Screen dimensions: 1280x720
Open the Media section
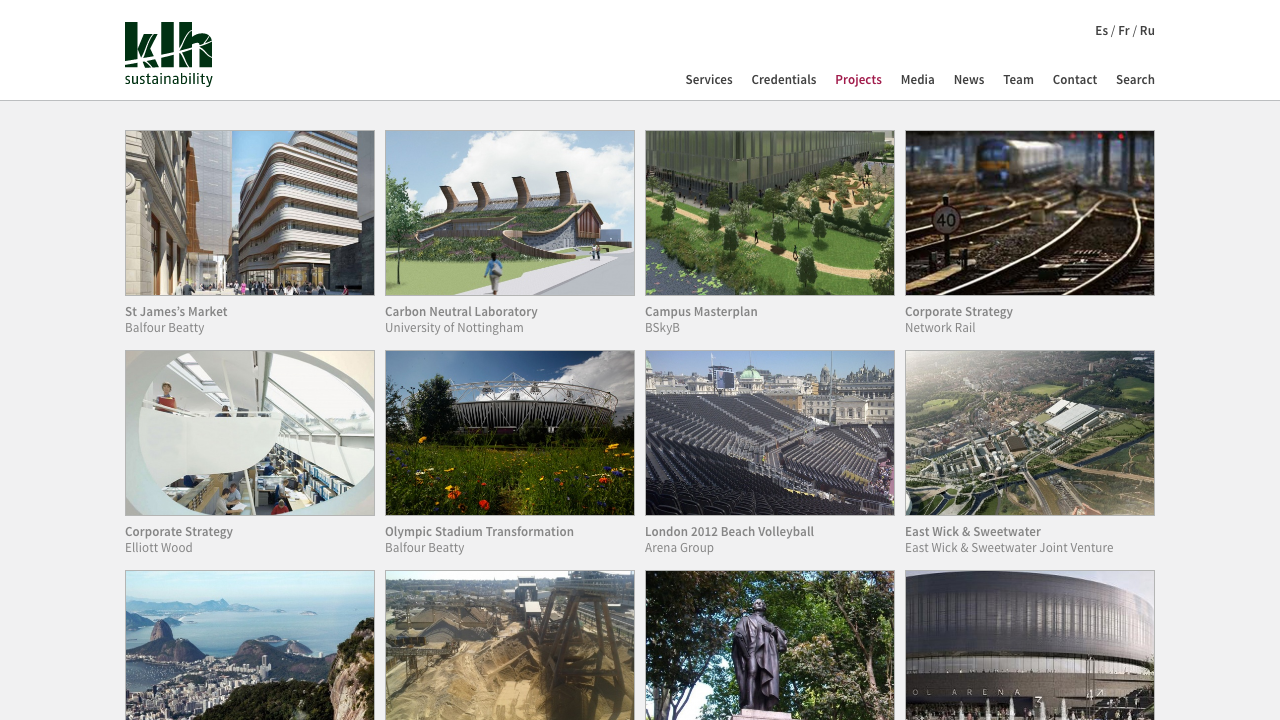[x=917, y=80]
